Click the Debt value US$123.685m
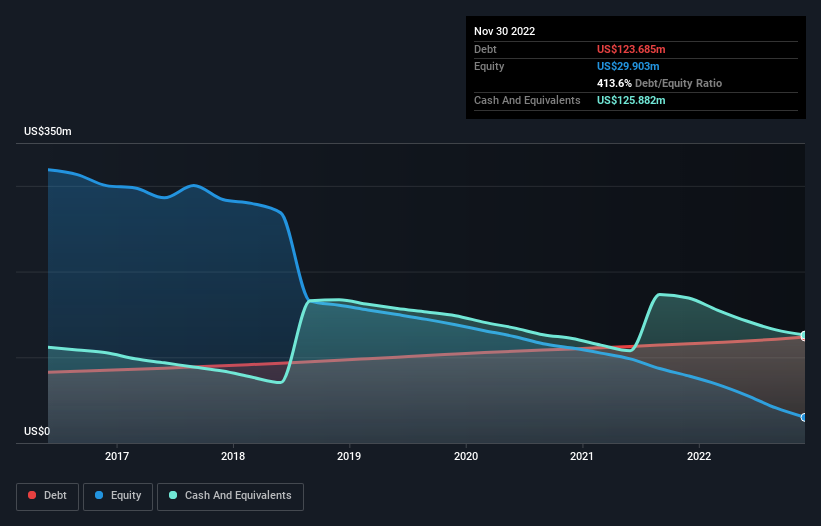 point(631,49)
